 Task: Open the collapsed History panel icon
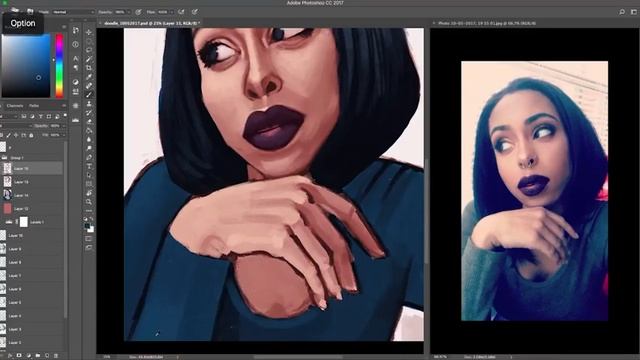pyautogui.click(x=76, y=30)
